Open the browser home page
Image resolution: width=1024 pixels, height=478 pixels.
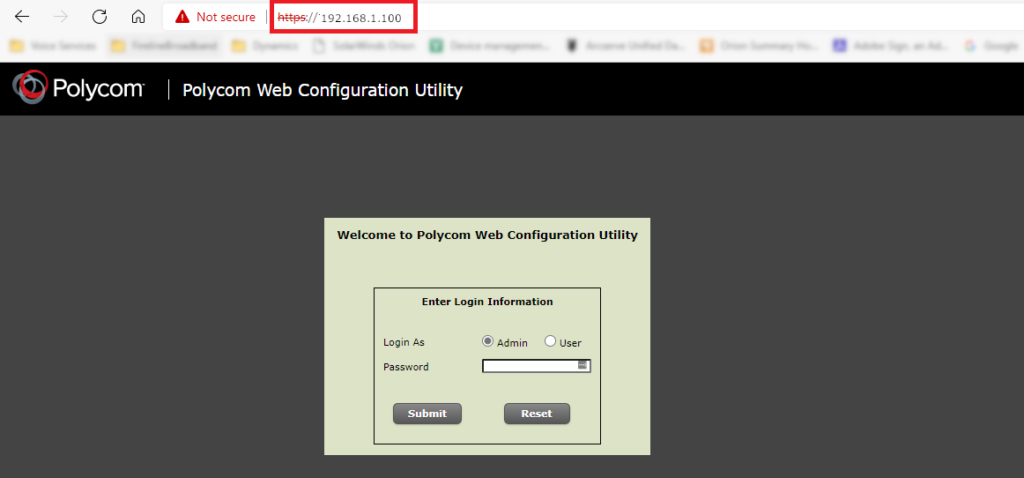point(138,17)
